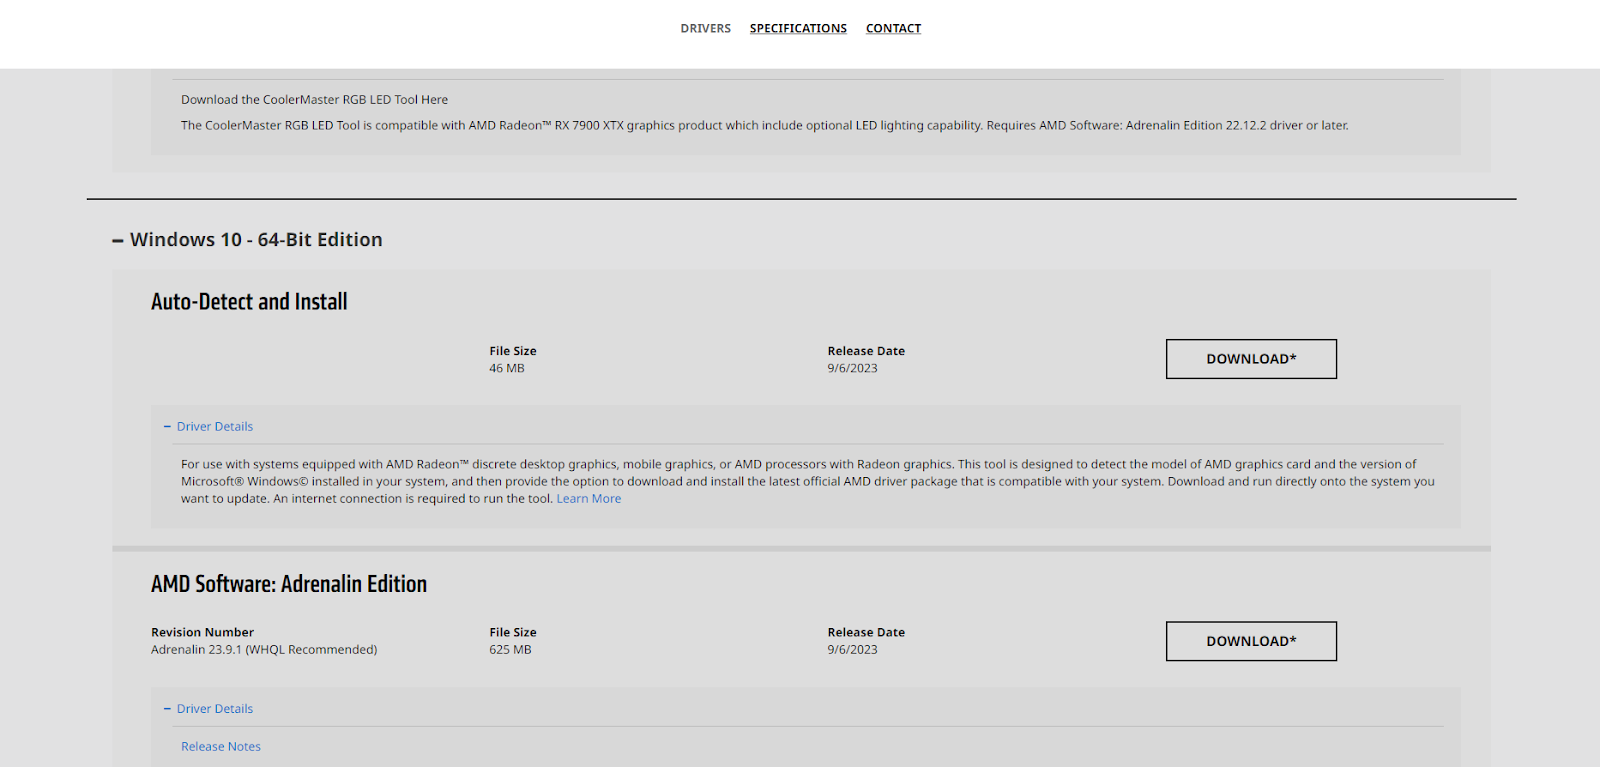This screenshot has height=767, width=1600.
Task: Click the Adrenalin Edition 9/6/2023 release date
Action: [x=852, y=650]
